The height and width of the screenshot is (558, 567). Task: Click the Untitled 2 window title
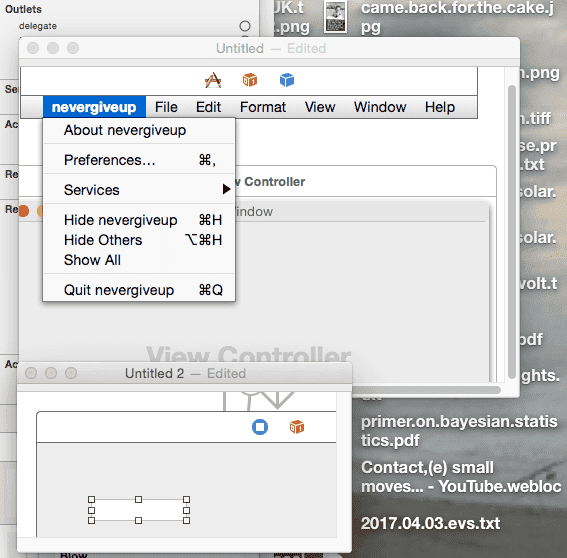[154, 373]
